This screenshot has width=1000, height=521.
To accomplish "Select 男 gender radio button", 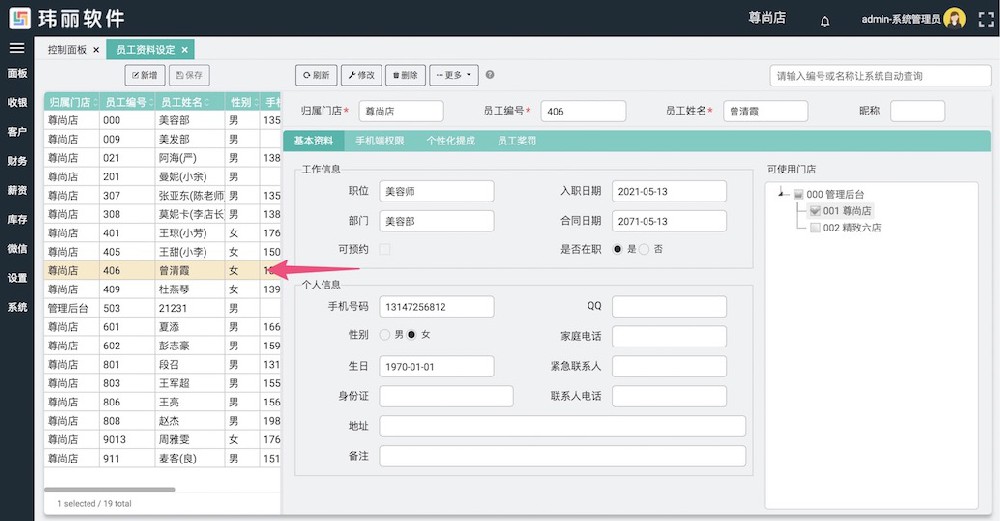I will coord(385,334).
